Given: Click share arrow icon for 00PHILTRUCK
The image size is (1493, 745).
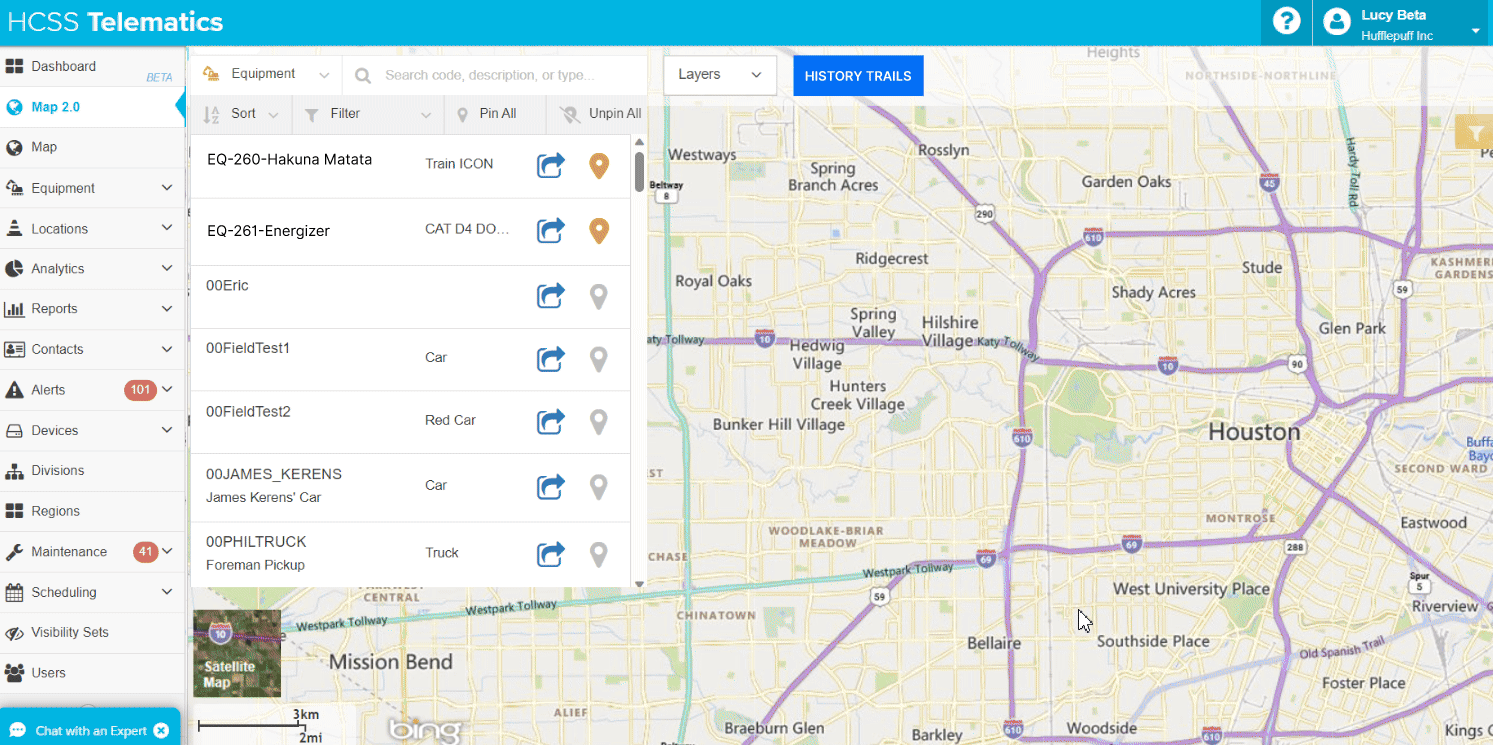Looking at the screenshot, I should (x=551, y=553).
